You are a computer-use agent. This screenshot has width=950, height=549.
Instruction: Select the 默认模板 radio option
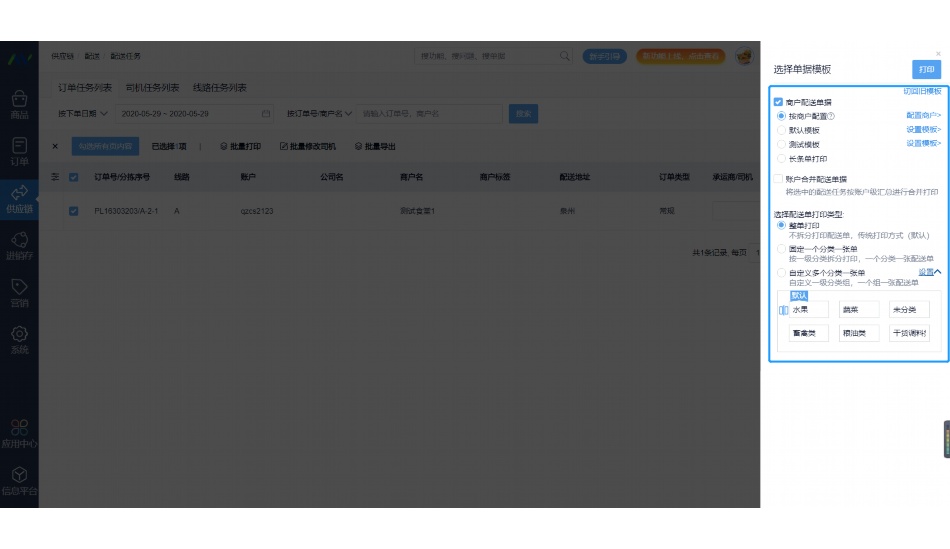pos(781,130)
